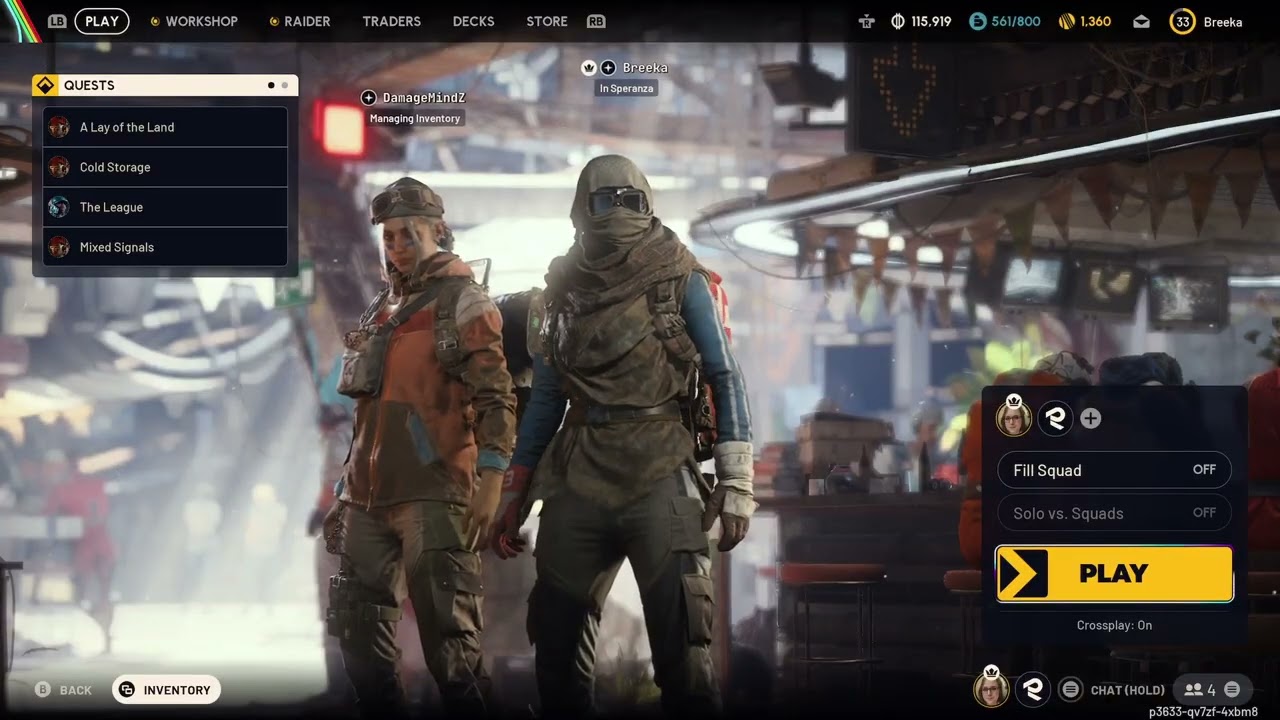This screenshot has width=1280, height=720.
Task: Click the teal stash icon beside 561/800
Action: tap(978, 21)
